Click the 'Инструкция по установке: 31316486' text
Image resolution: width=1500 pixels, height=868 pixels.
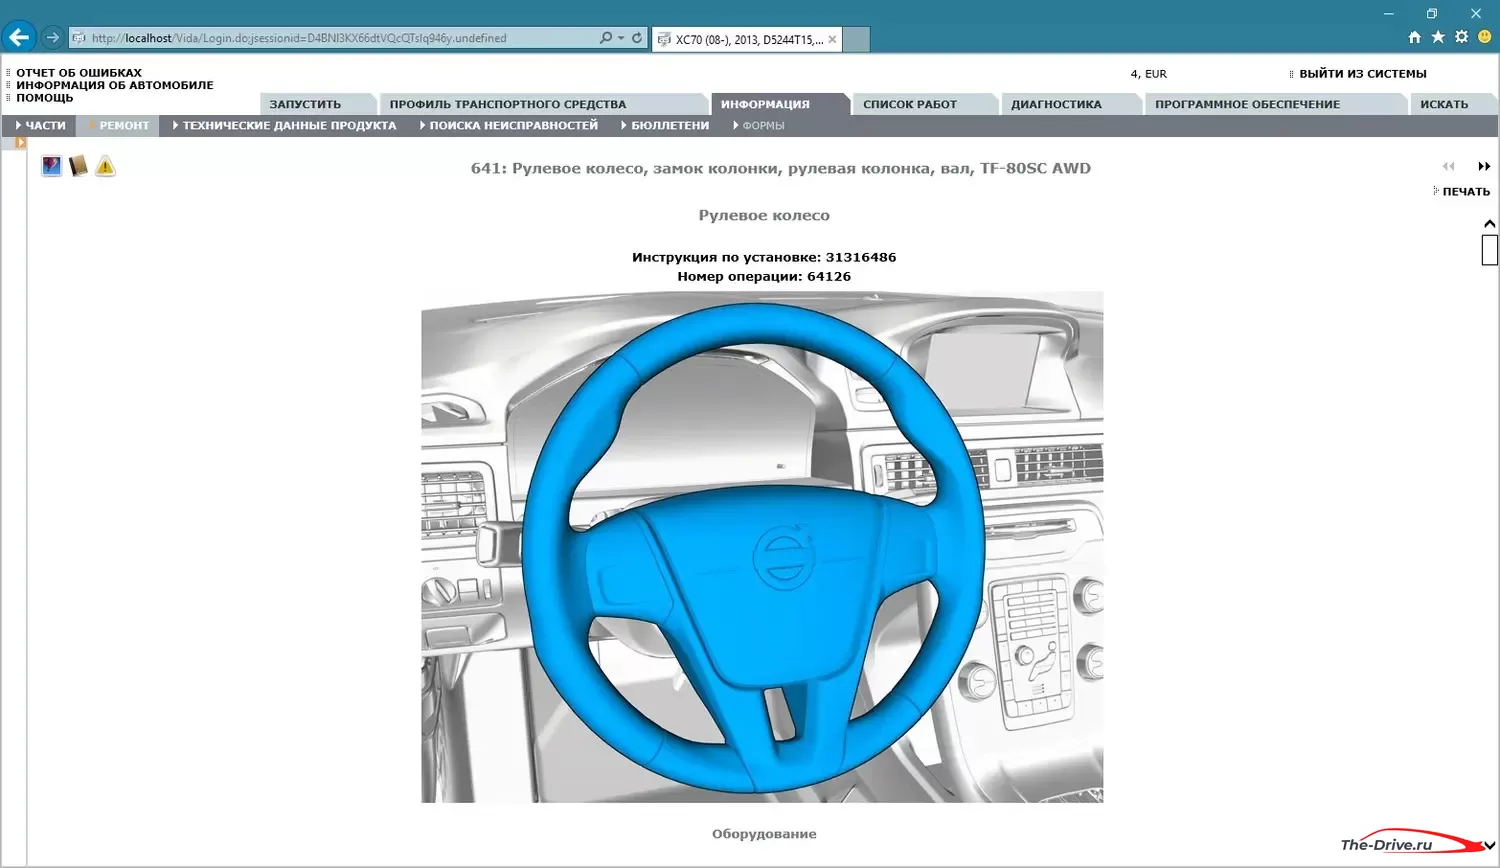coord(764,257)
